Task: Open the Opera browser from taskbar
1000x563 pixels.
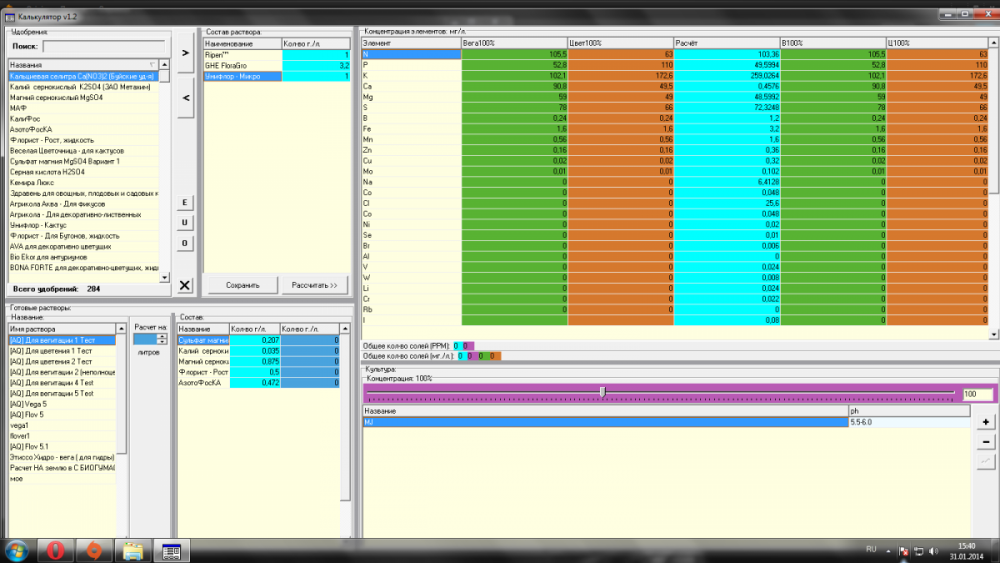Action: click(x=55, y=550)
